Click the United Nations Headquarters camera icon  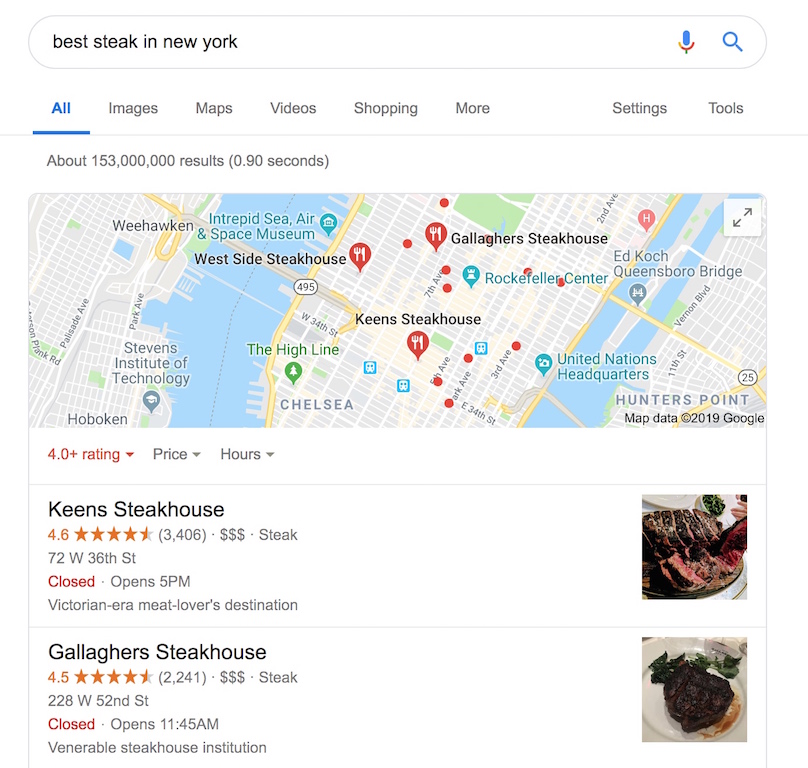pyautogui.click(x=543, y=364)
